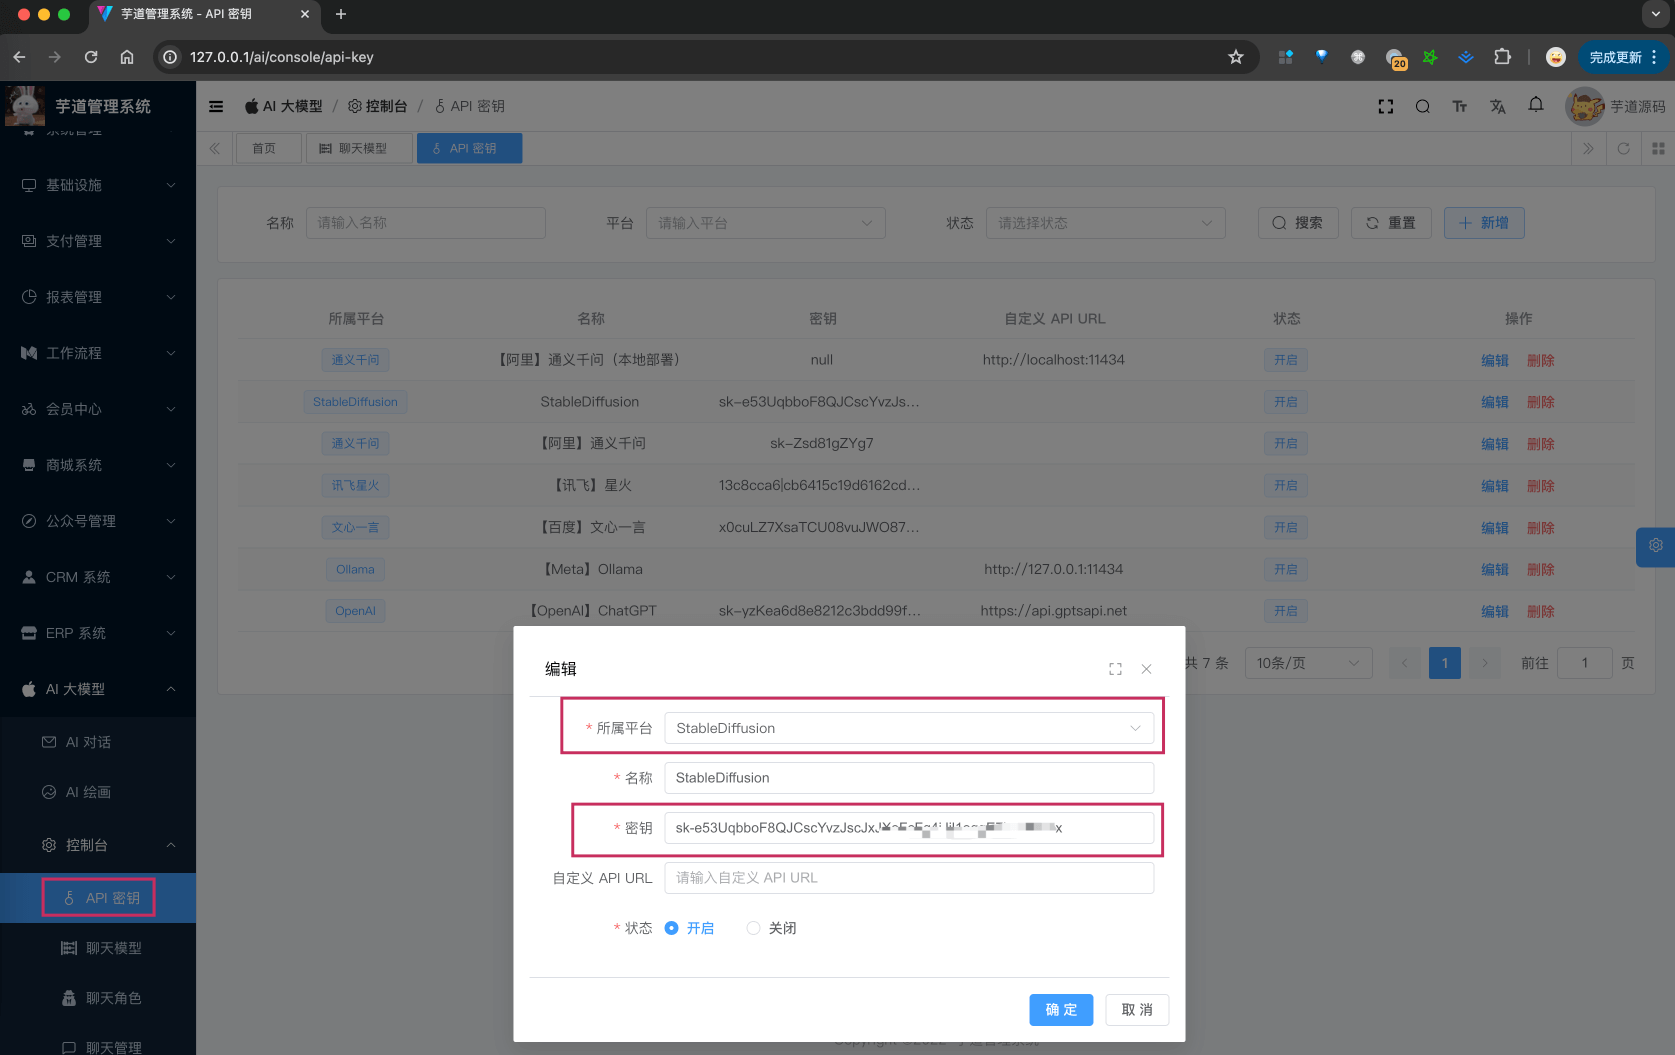This screenshot has height=1055, width=1675.
Task: Open the 状态 filter dropdown
Action: click(1105, 223)
